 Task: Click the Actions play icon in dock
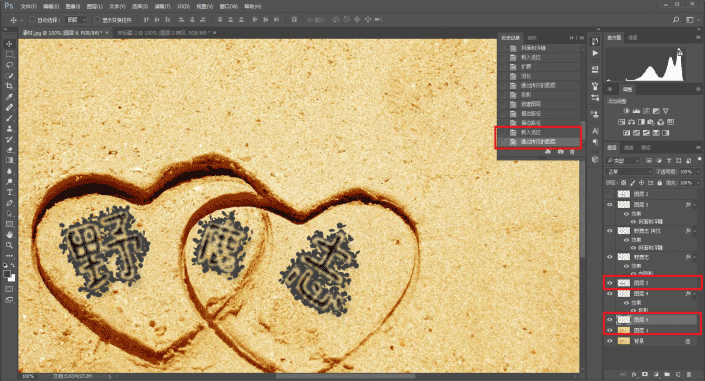[595, 53]
